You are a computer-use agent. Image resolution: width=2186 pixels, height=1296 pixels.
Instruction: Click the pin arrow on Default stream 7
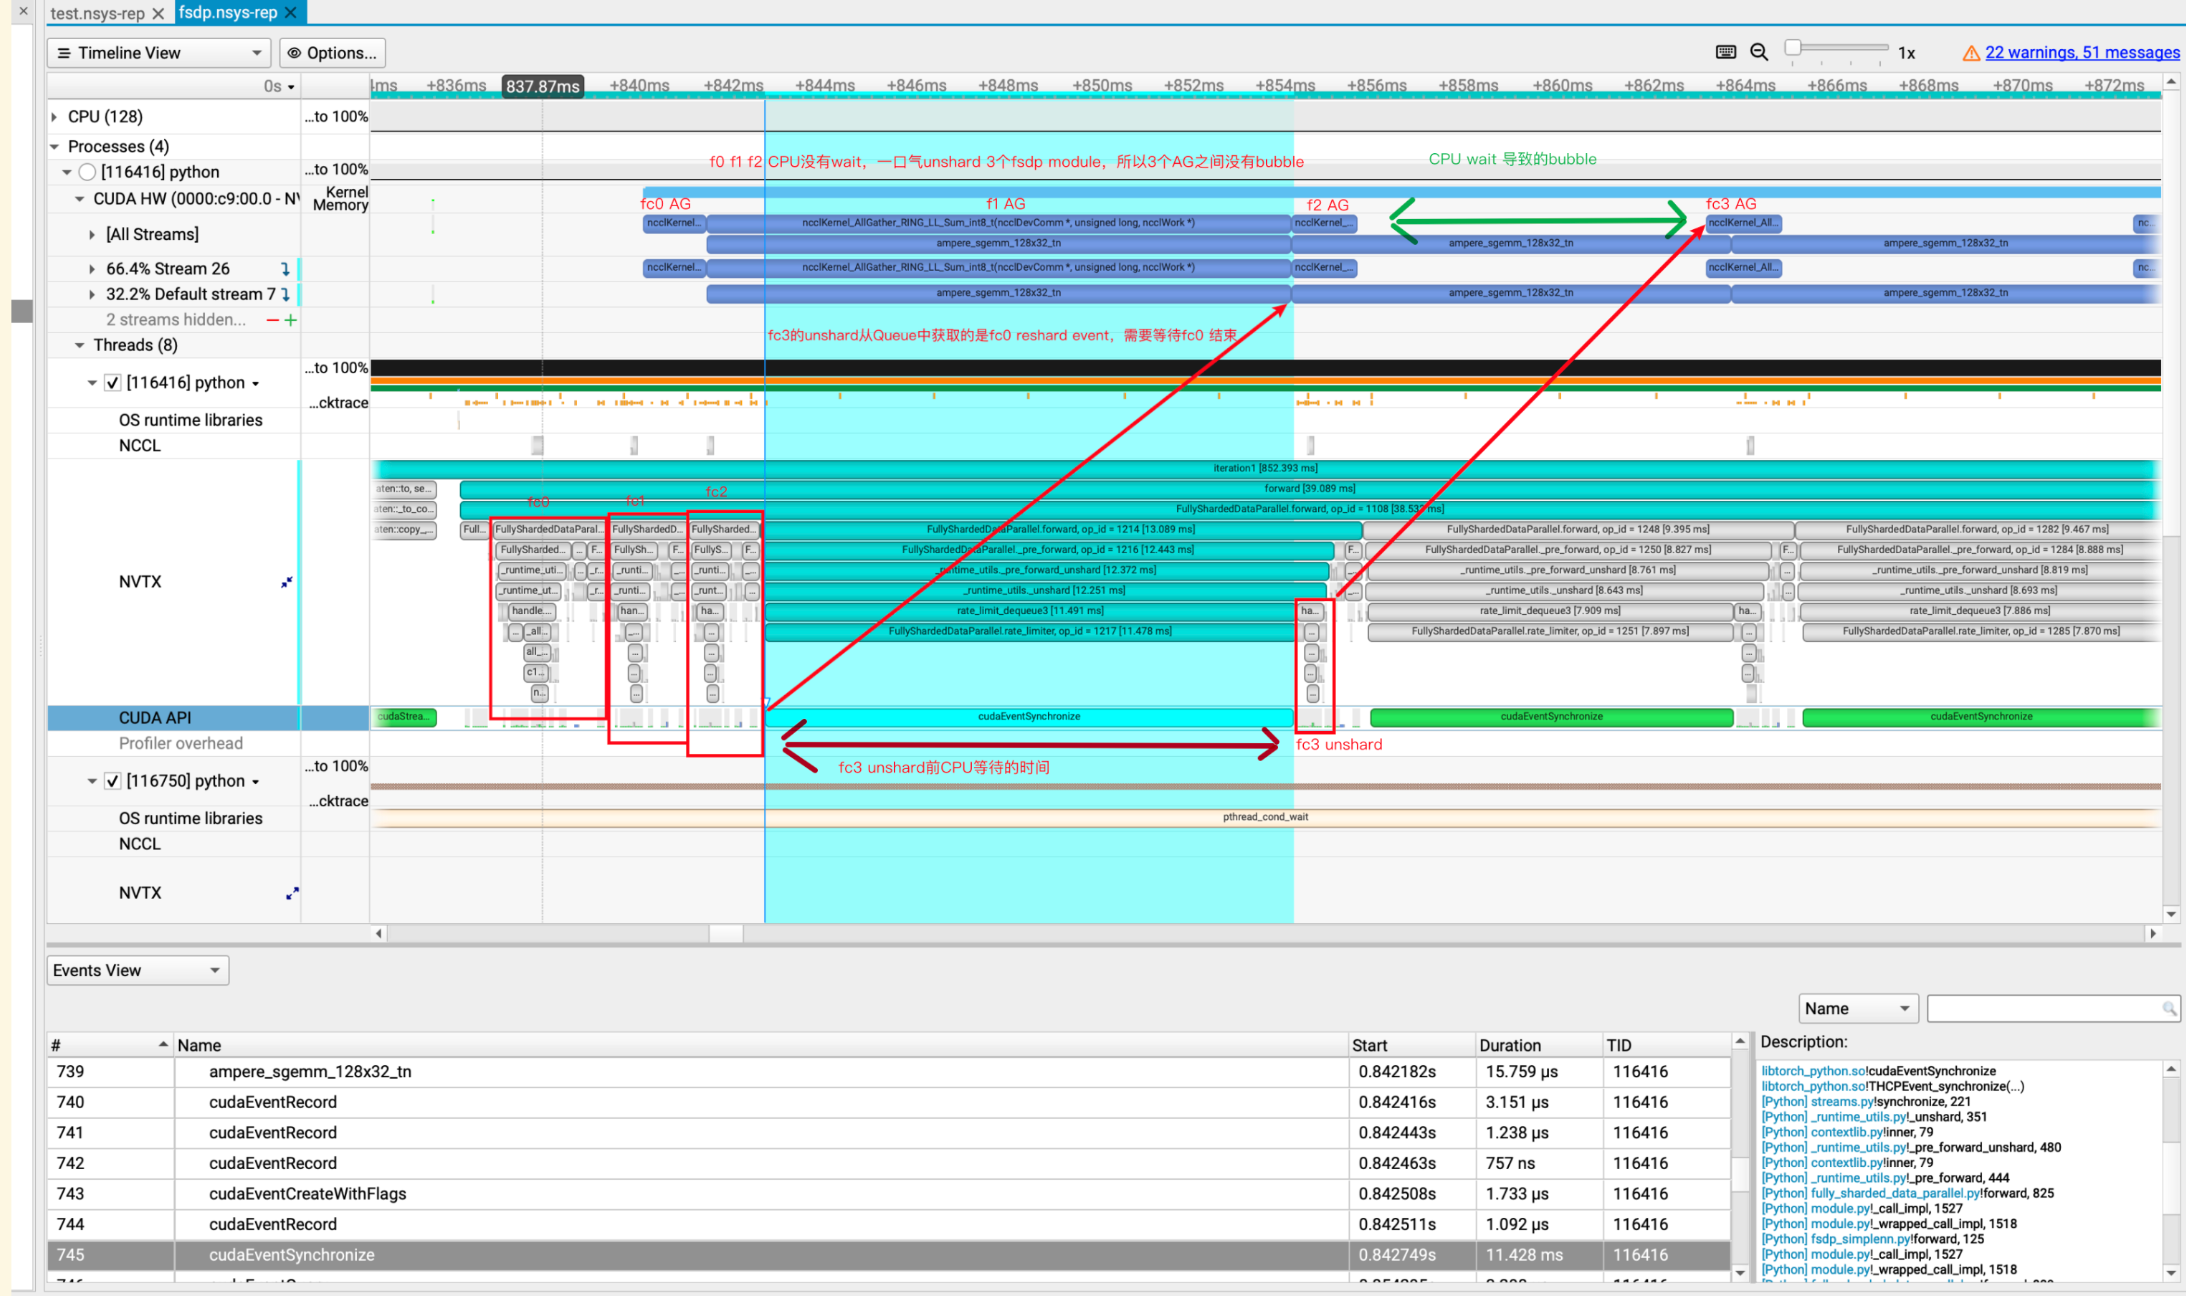[285, 294]
